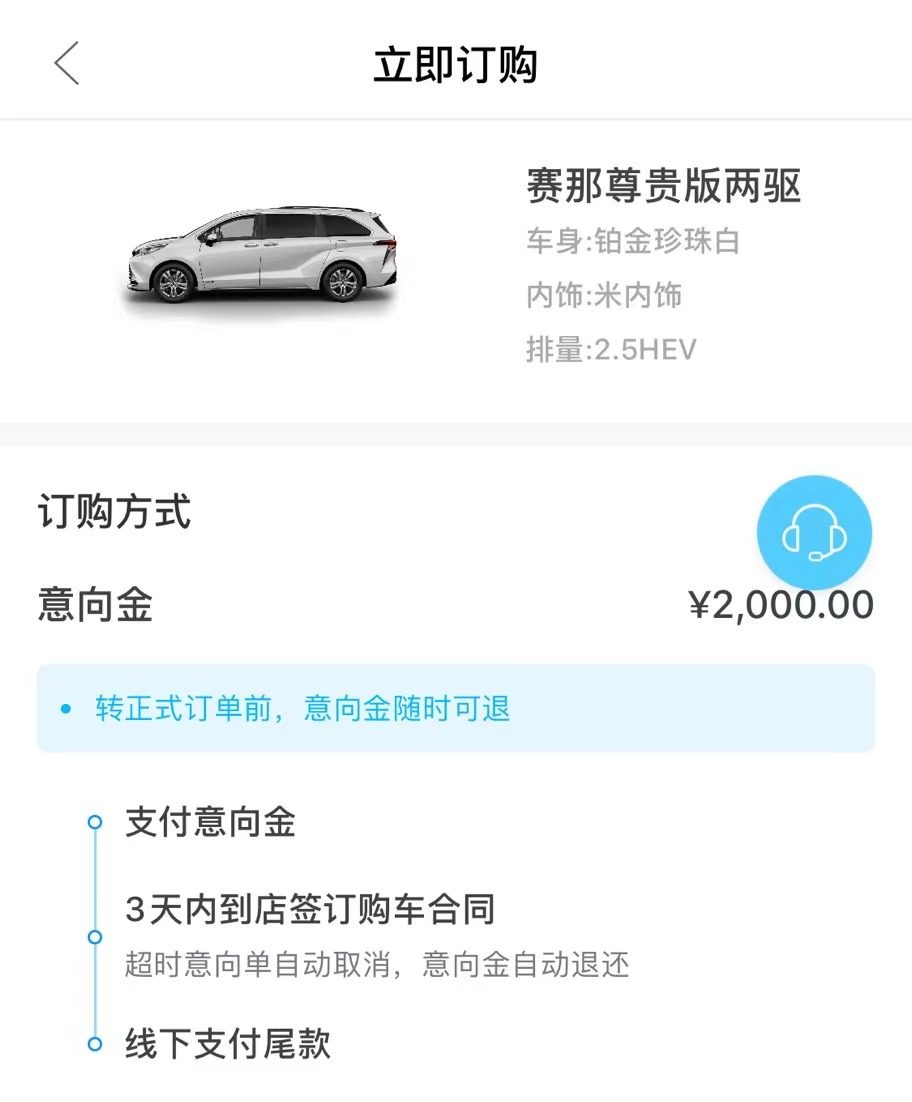Tap the 车身:铂金珍珠白 body color line
This screenshot has height=1102, width=912.
tap(632, 241)
